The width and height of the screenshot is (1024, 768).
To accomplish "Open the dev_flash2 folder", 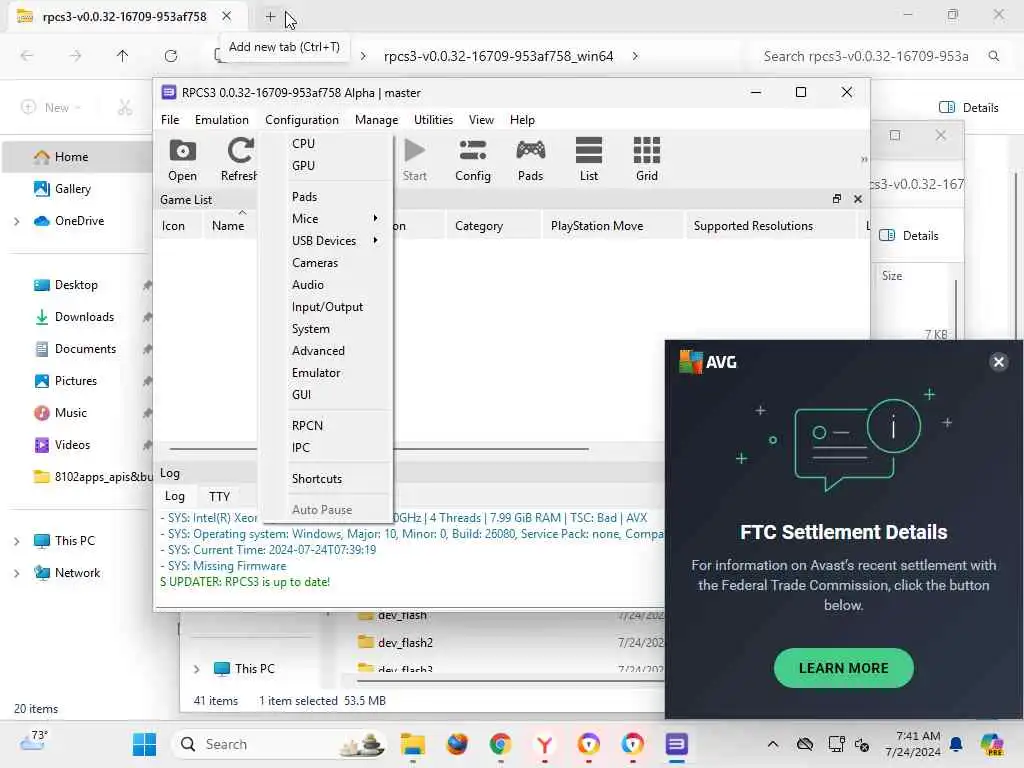I will pyautogui.click(x=405, y=643).
